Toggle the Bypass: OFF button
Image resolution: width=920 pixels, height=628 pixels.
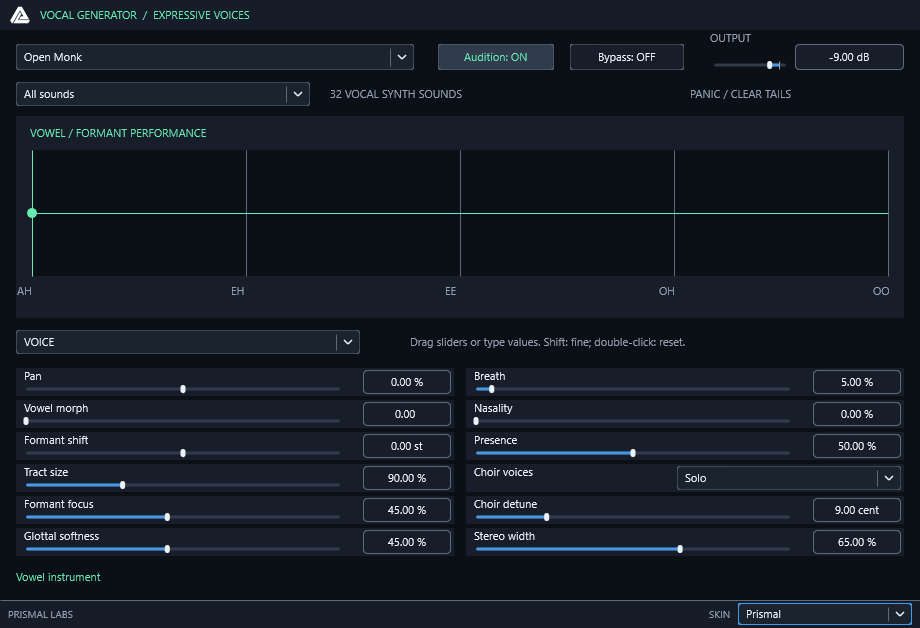627,57
